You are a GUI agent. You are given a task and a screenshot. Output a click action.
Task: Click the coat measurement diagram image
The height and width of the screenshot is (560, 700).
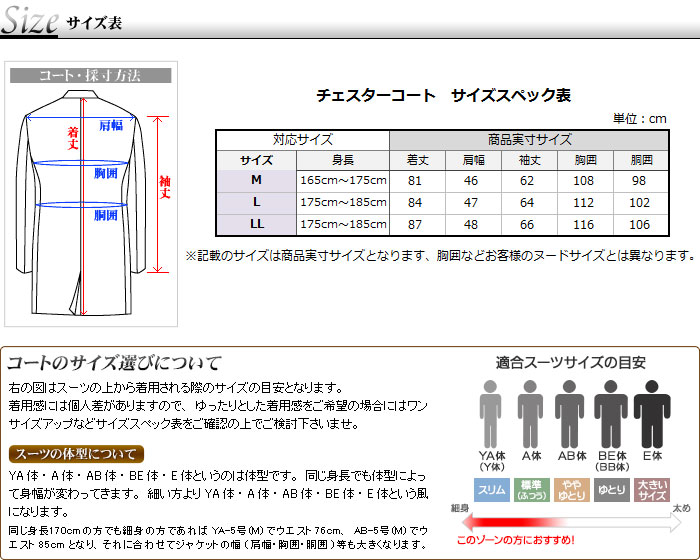click(91, 194)
